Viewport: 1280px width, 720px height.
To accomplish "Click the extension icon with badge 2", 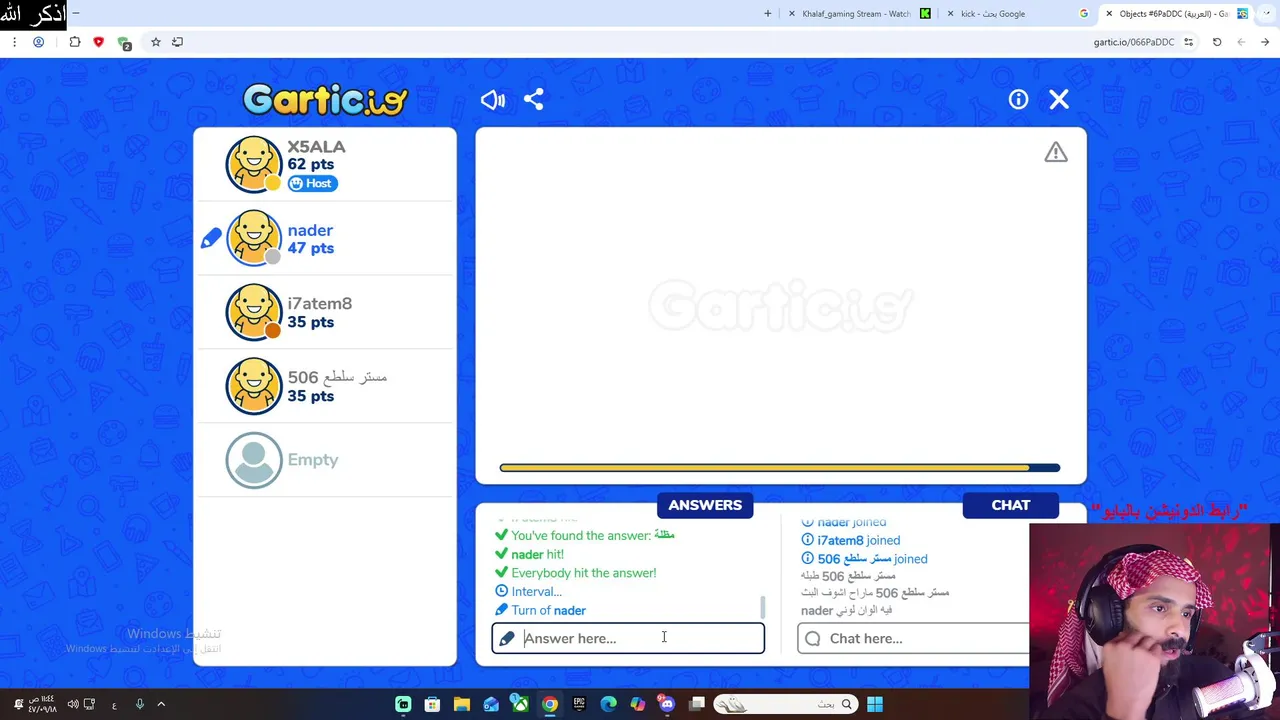I will click(x=124, y=43).
